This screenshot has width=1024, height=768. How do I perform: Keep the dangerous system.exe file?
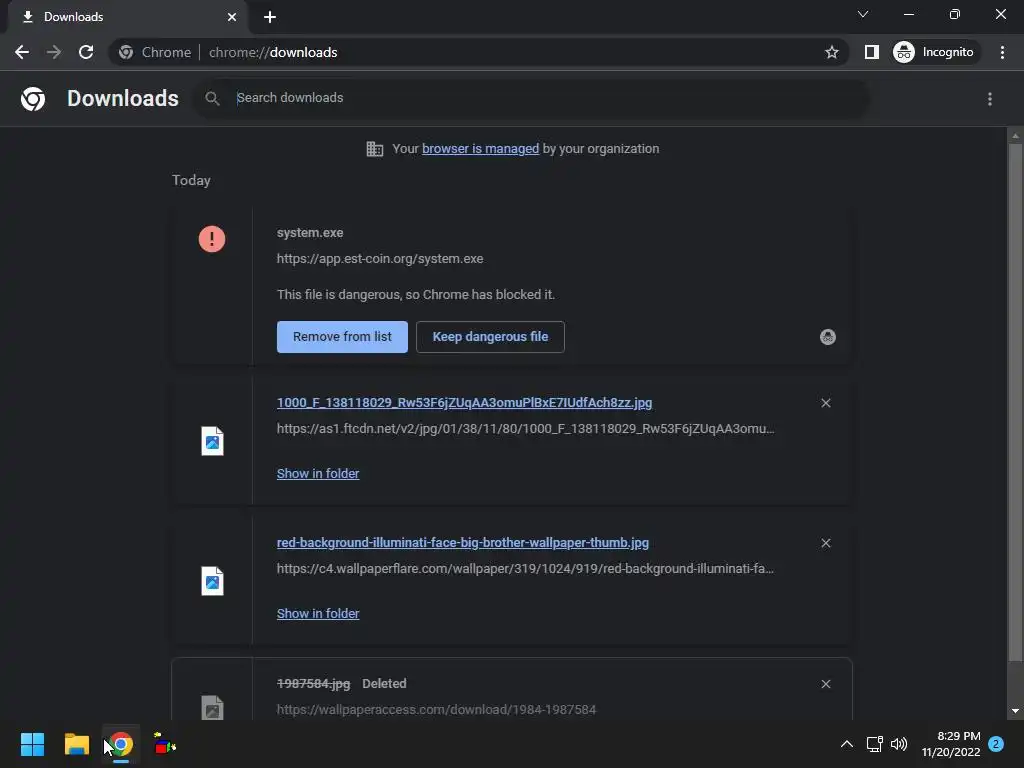[490, 337]
